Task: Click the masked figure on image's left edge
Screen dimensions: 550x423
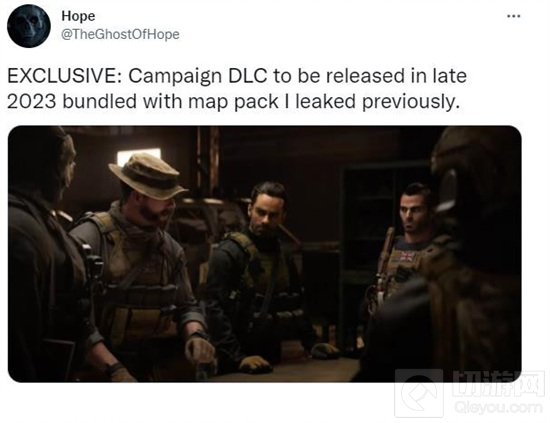Action: pyautogui.click(x=44, y=255)
